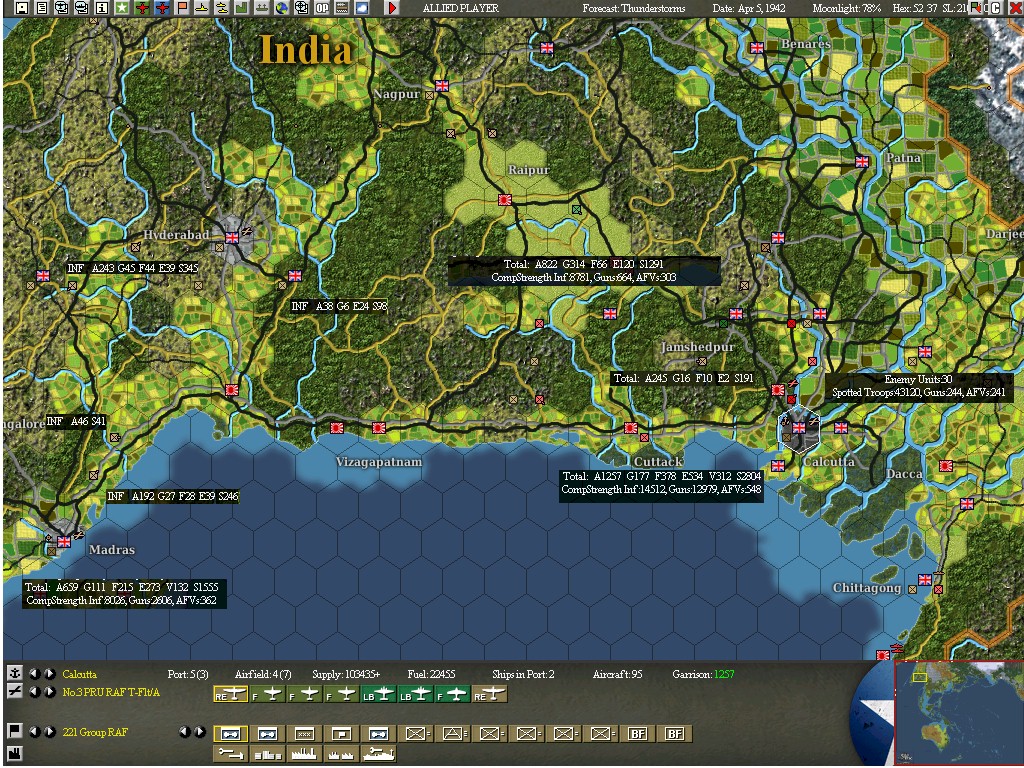Click the British flag base at Chittagong
Screen dimensions: 1024x768
[925, 579]
